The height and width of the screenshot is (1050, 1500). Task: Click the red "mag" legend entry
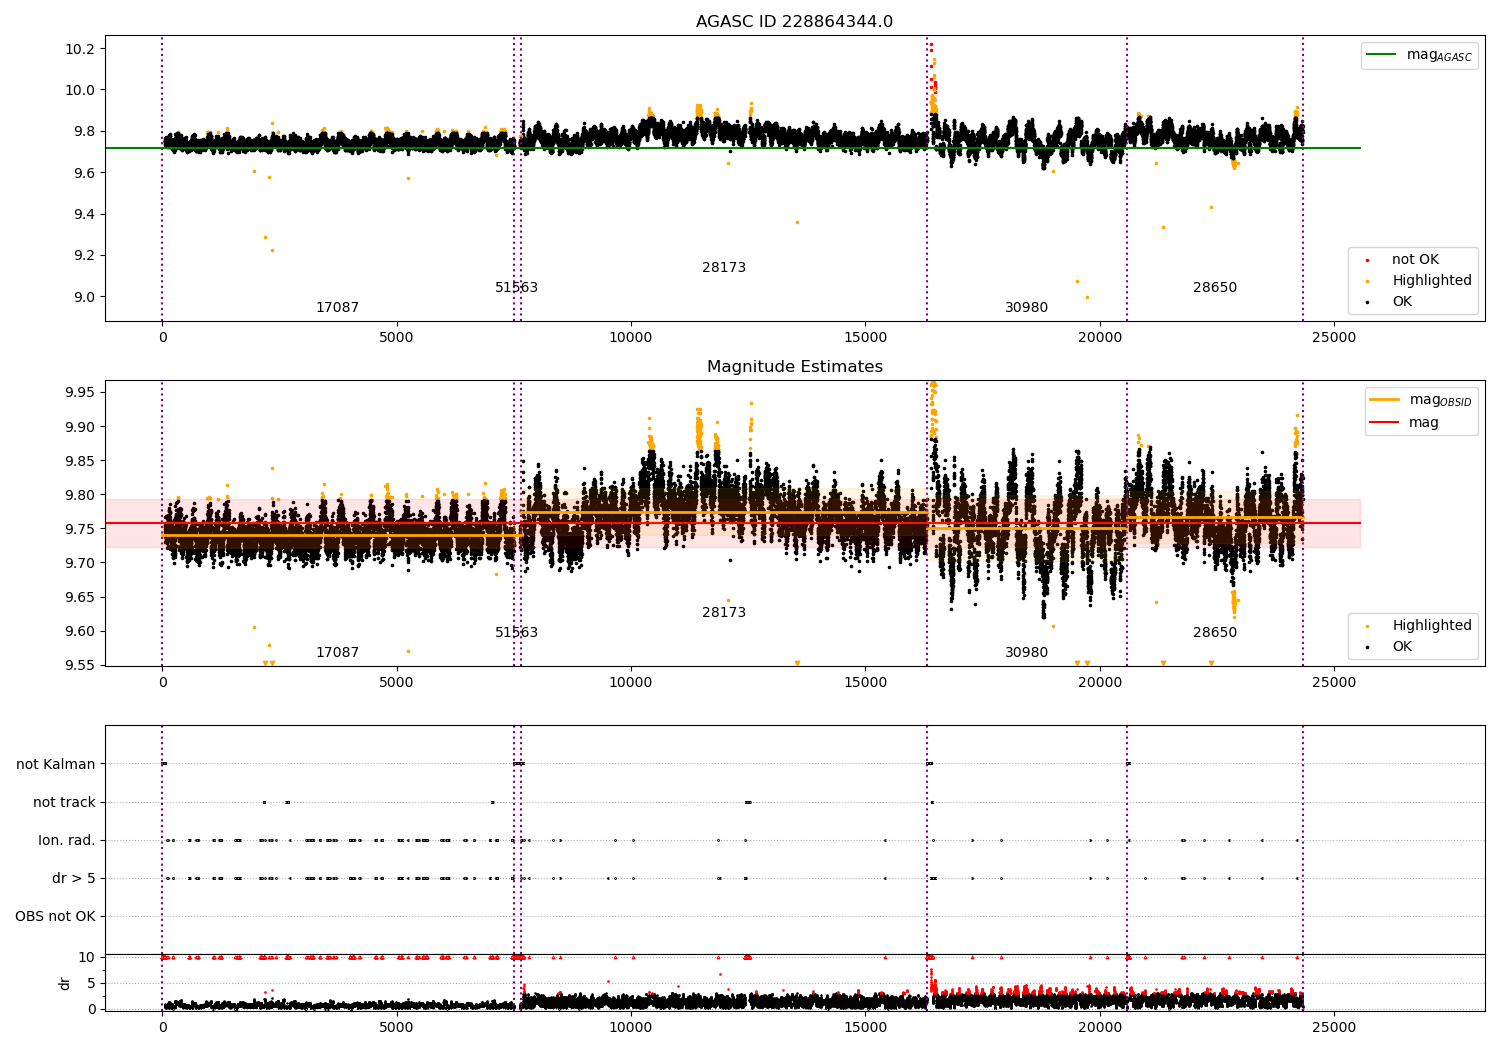(x=1404, y=423)
